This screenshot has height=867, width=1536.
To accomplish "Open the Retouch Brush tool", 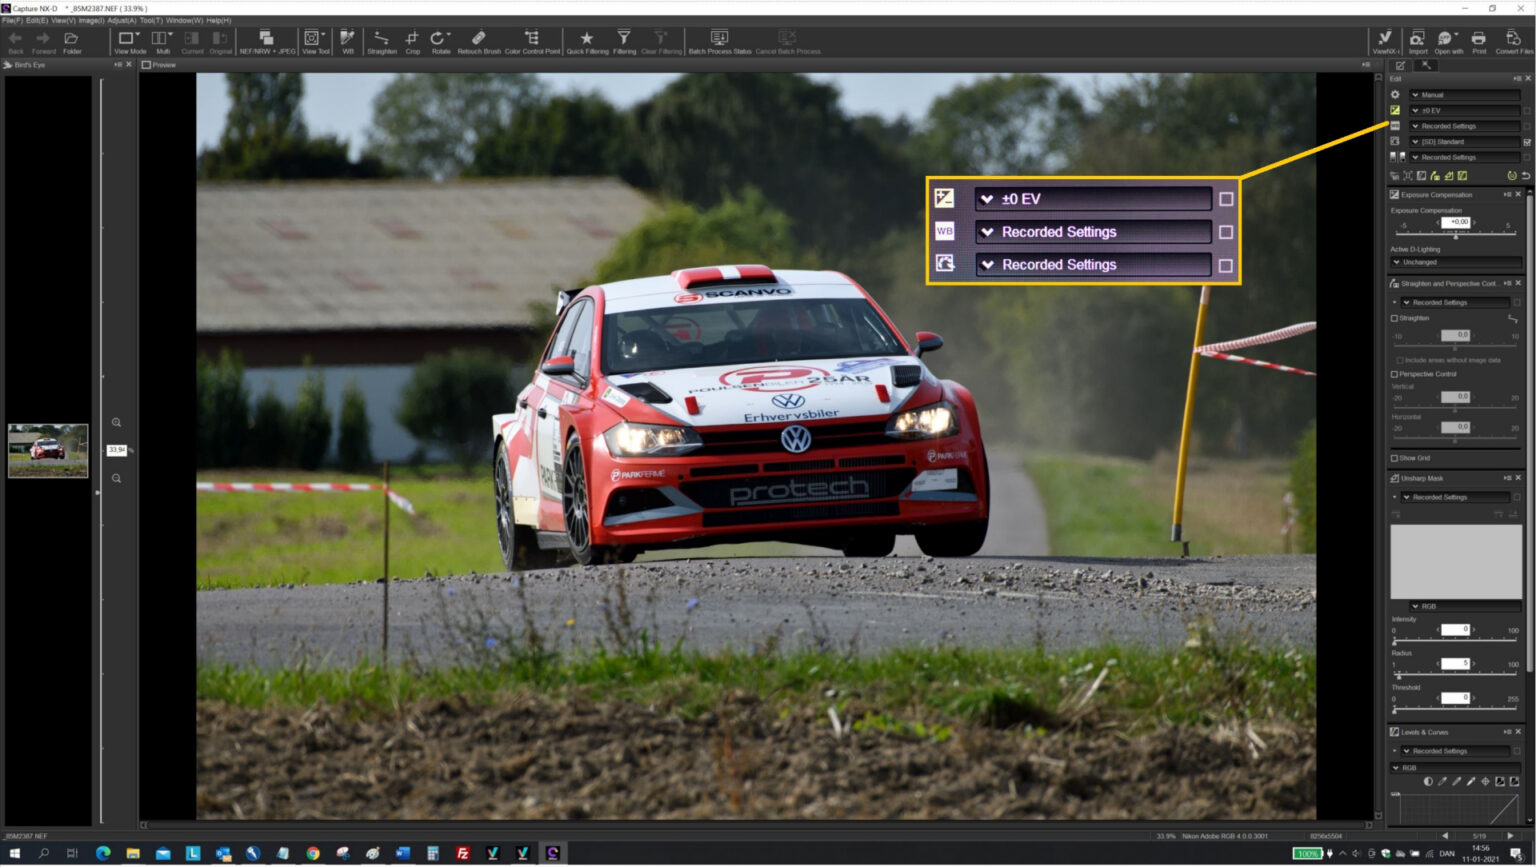I will point(478,40).
